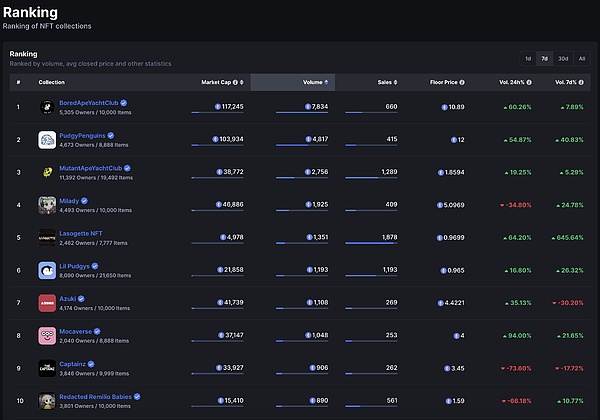Click the PudgyPenguins volume progress bar
Viewport: 600px width, 420px height.
pos(302,146)
